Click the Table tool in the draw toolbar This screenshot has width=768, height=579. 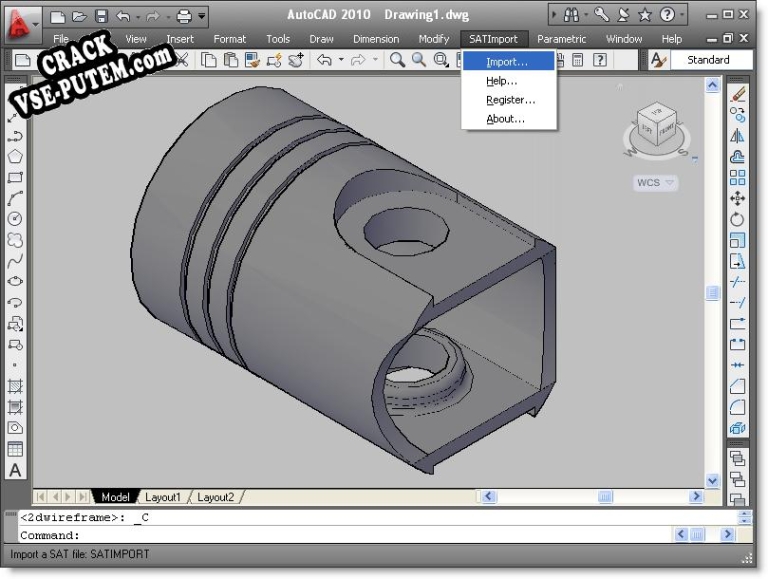tap(15, 449)
